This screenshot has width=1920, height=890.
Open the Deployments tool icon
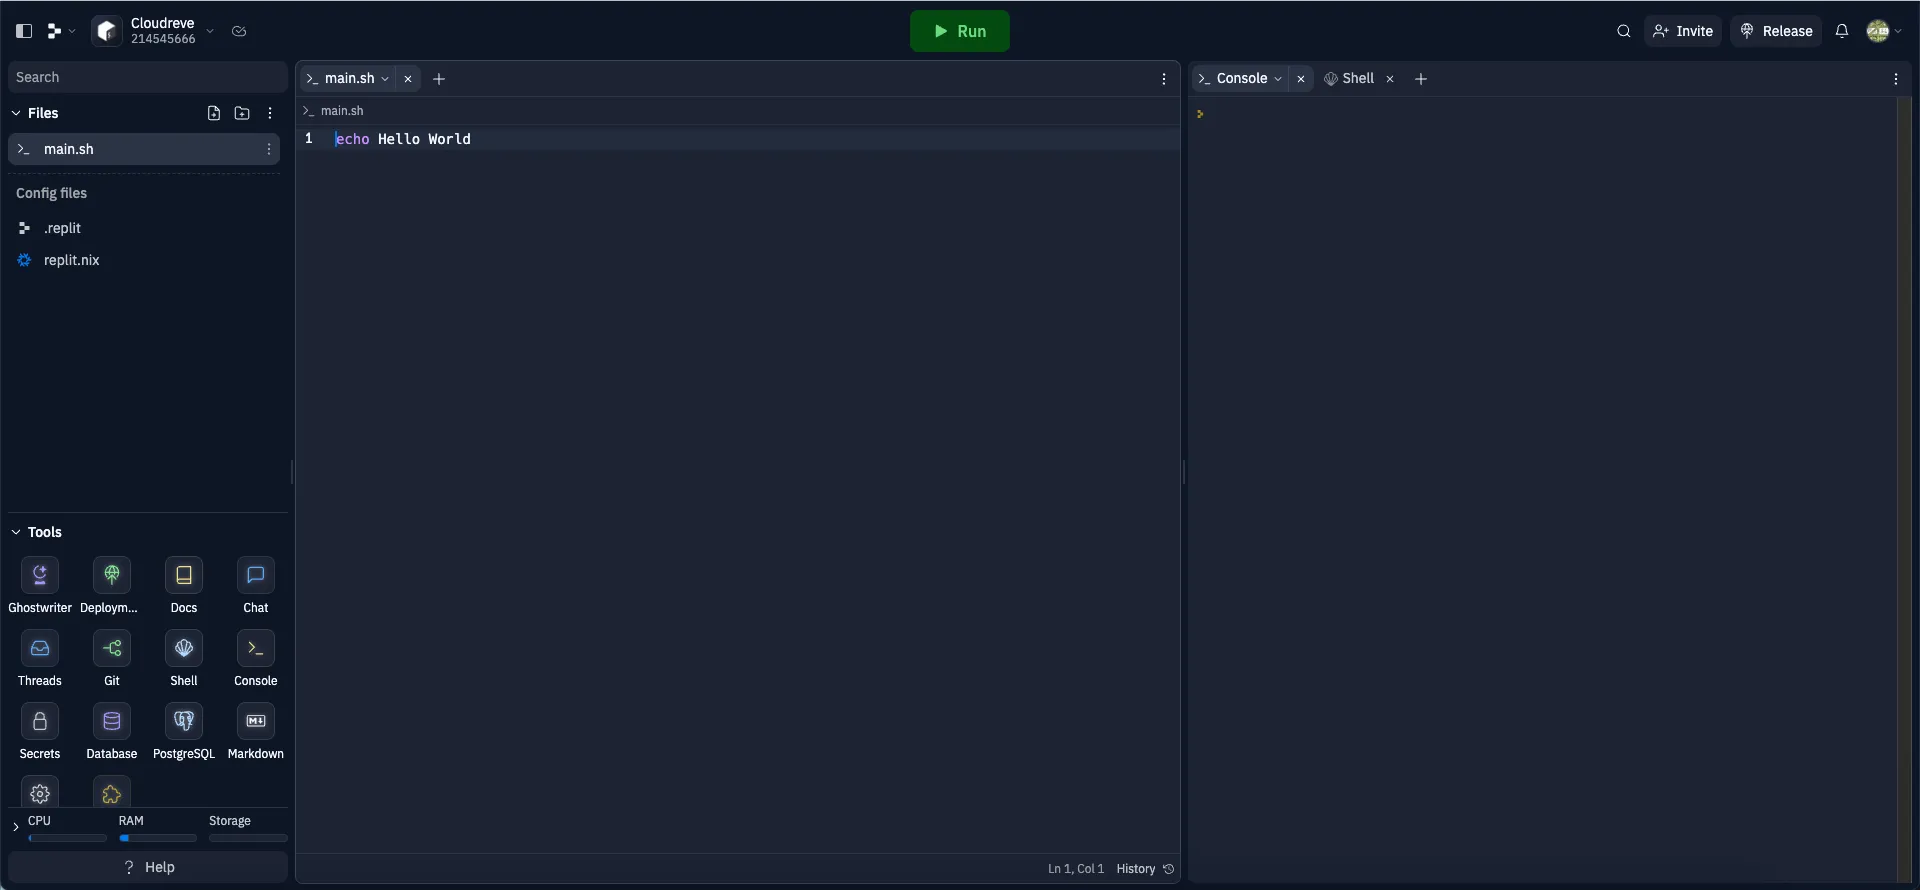[x=112, y=576]
